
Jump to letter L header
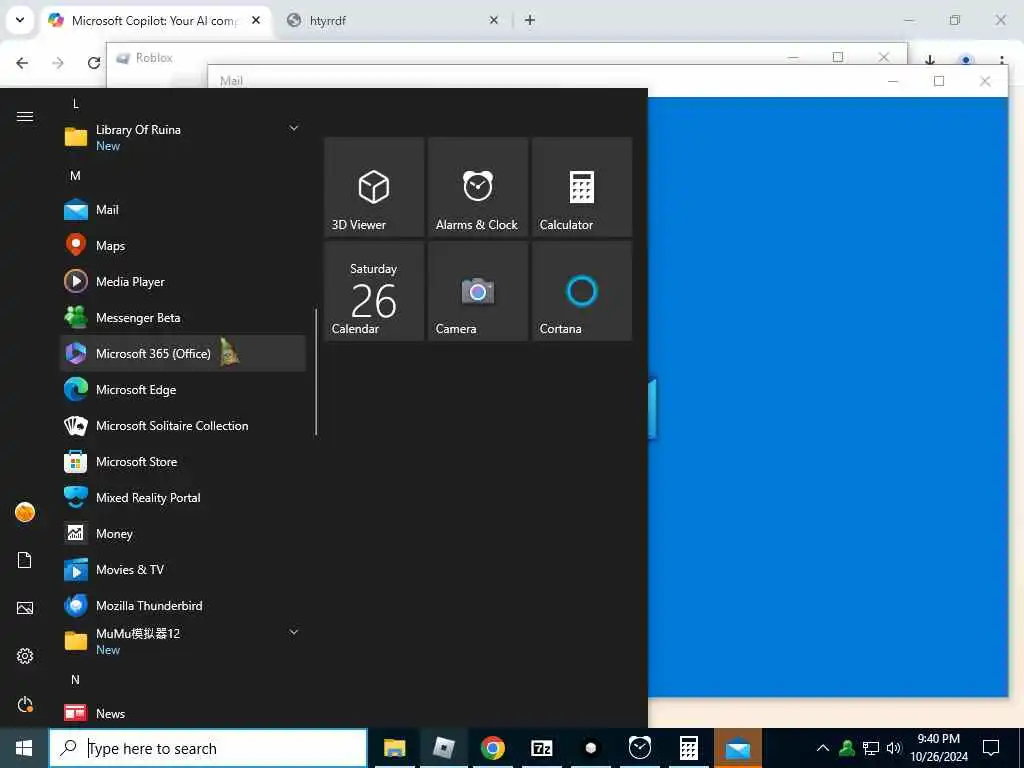[76, 103]
